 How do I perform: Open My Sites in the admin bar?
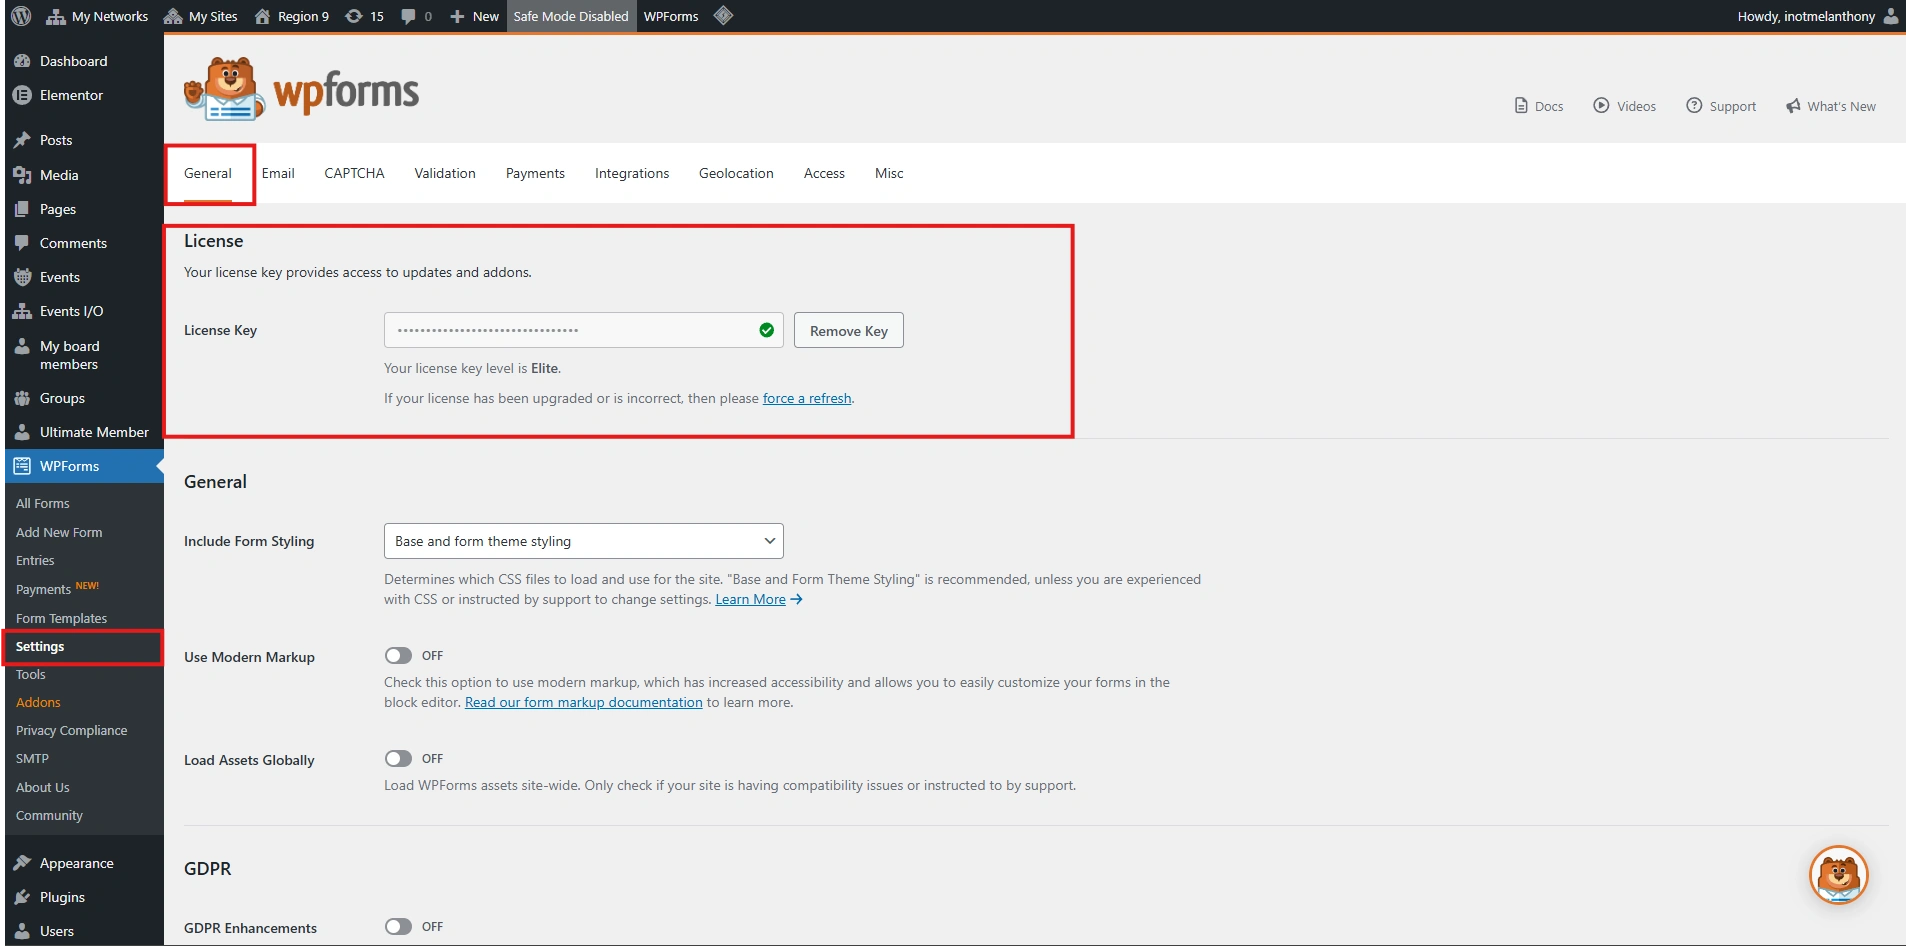[201, 16]
